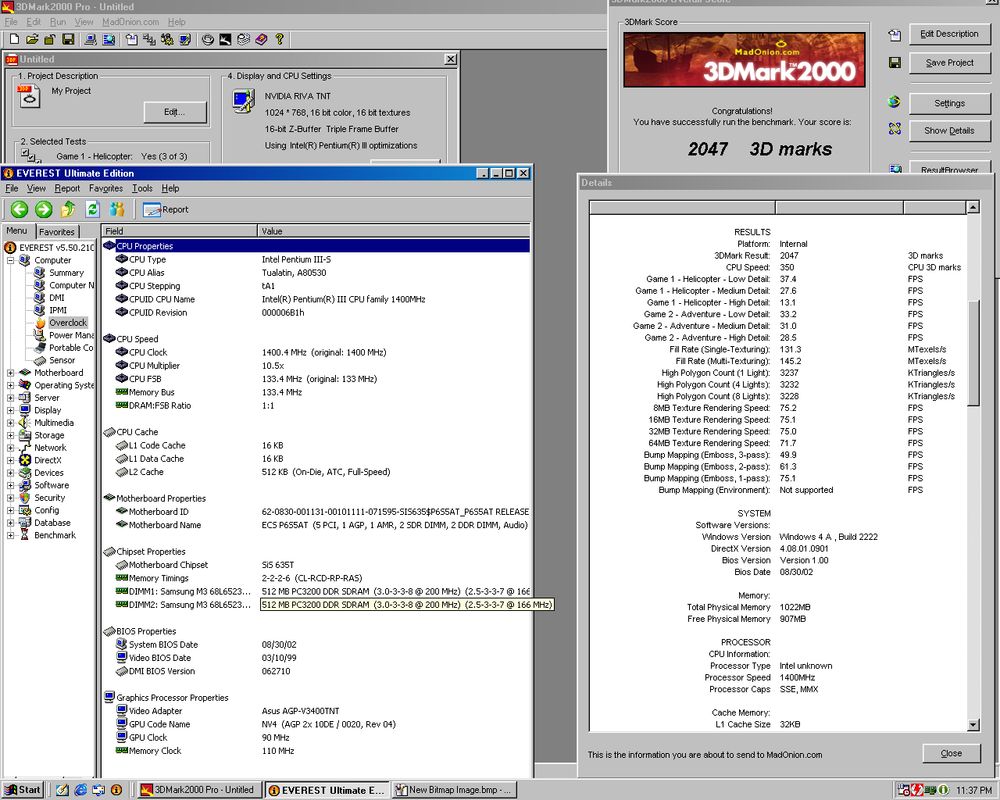Click the Save disk icon in 3DMark2000 toolbar
The image size is (1000, 800).
[x=68, y=40]
